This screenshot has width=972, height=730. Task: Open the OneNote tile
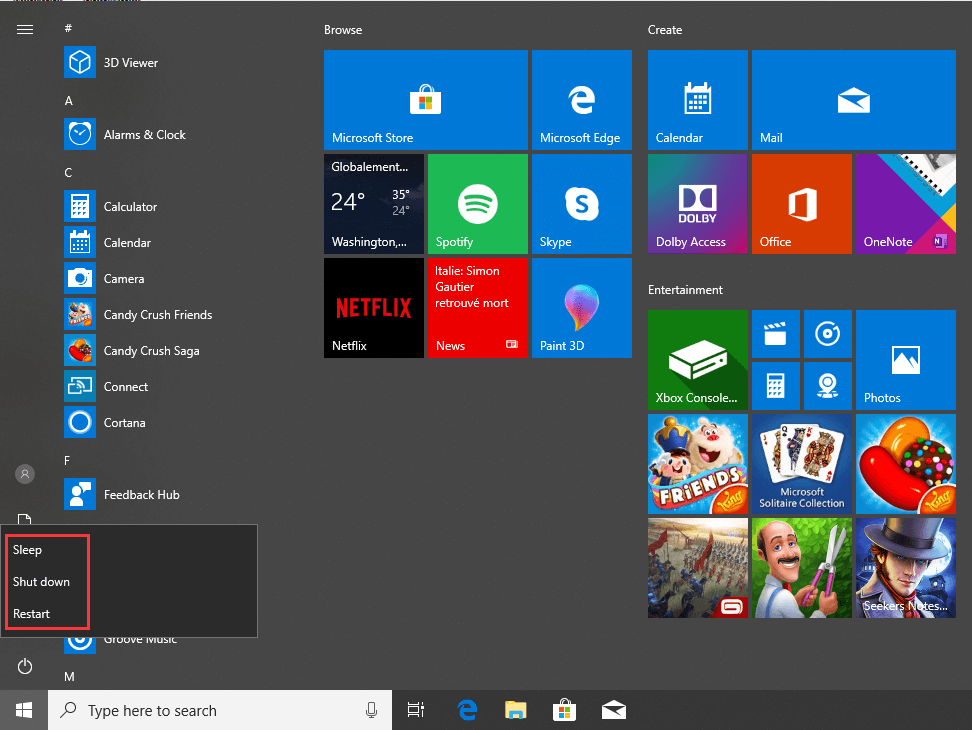(906, 204)
